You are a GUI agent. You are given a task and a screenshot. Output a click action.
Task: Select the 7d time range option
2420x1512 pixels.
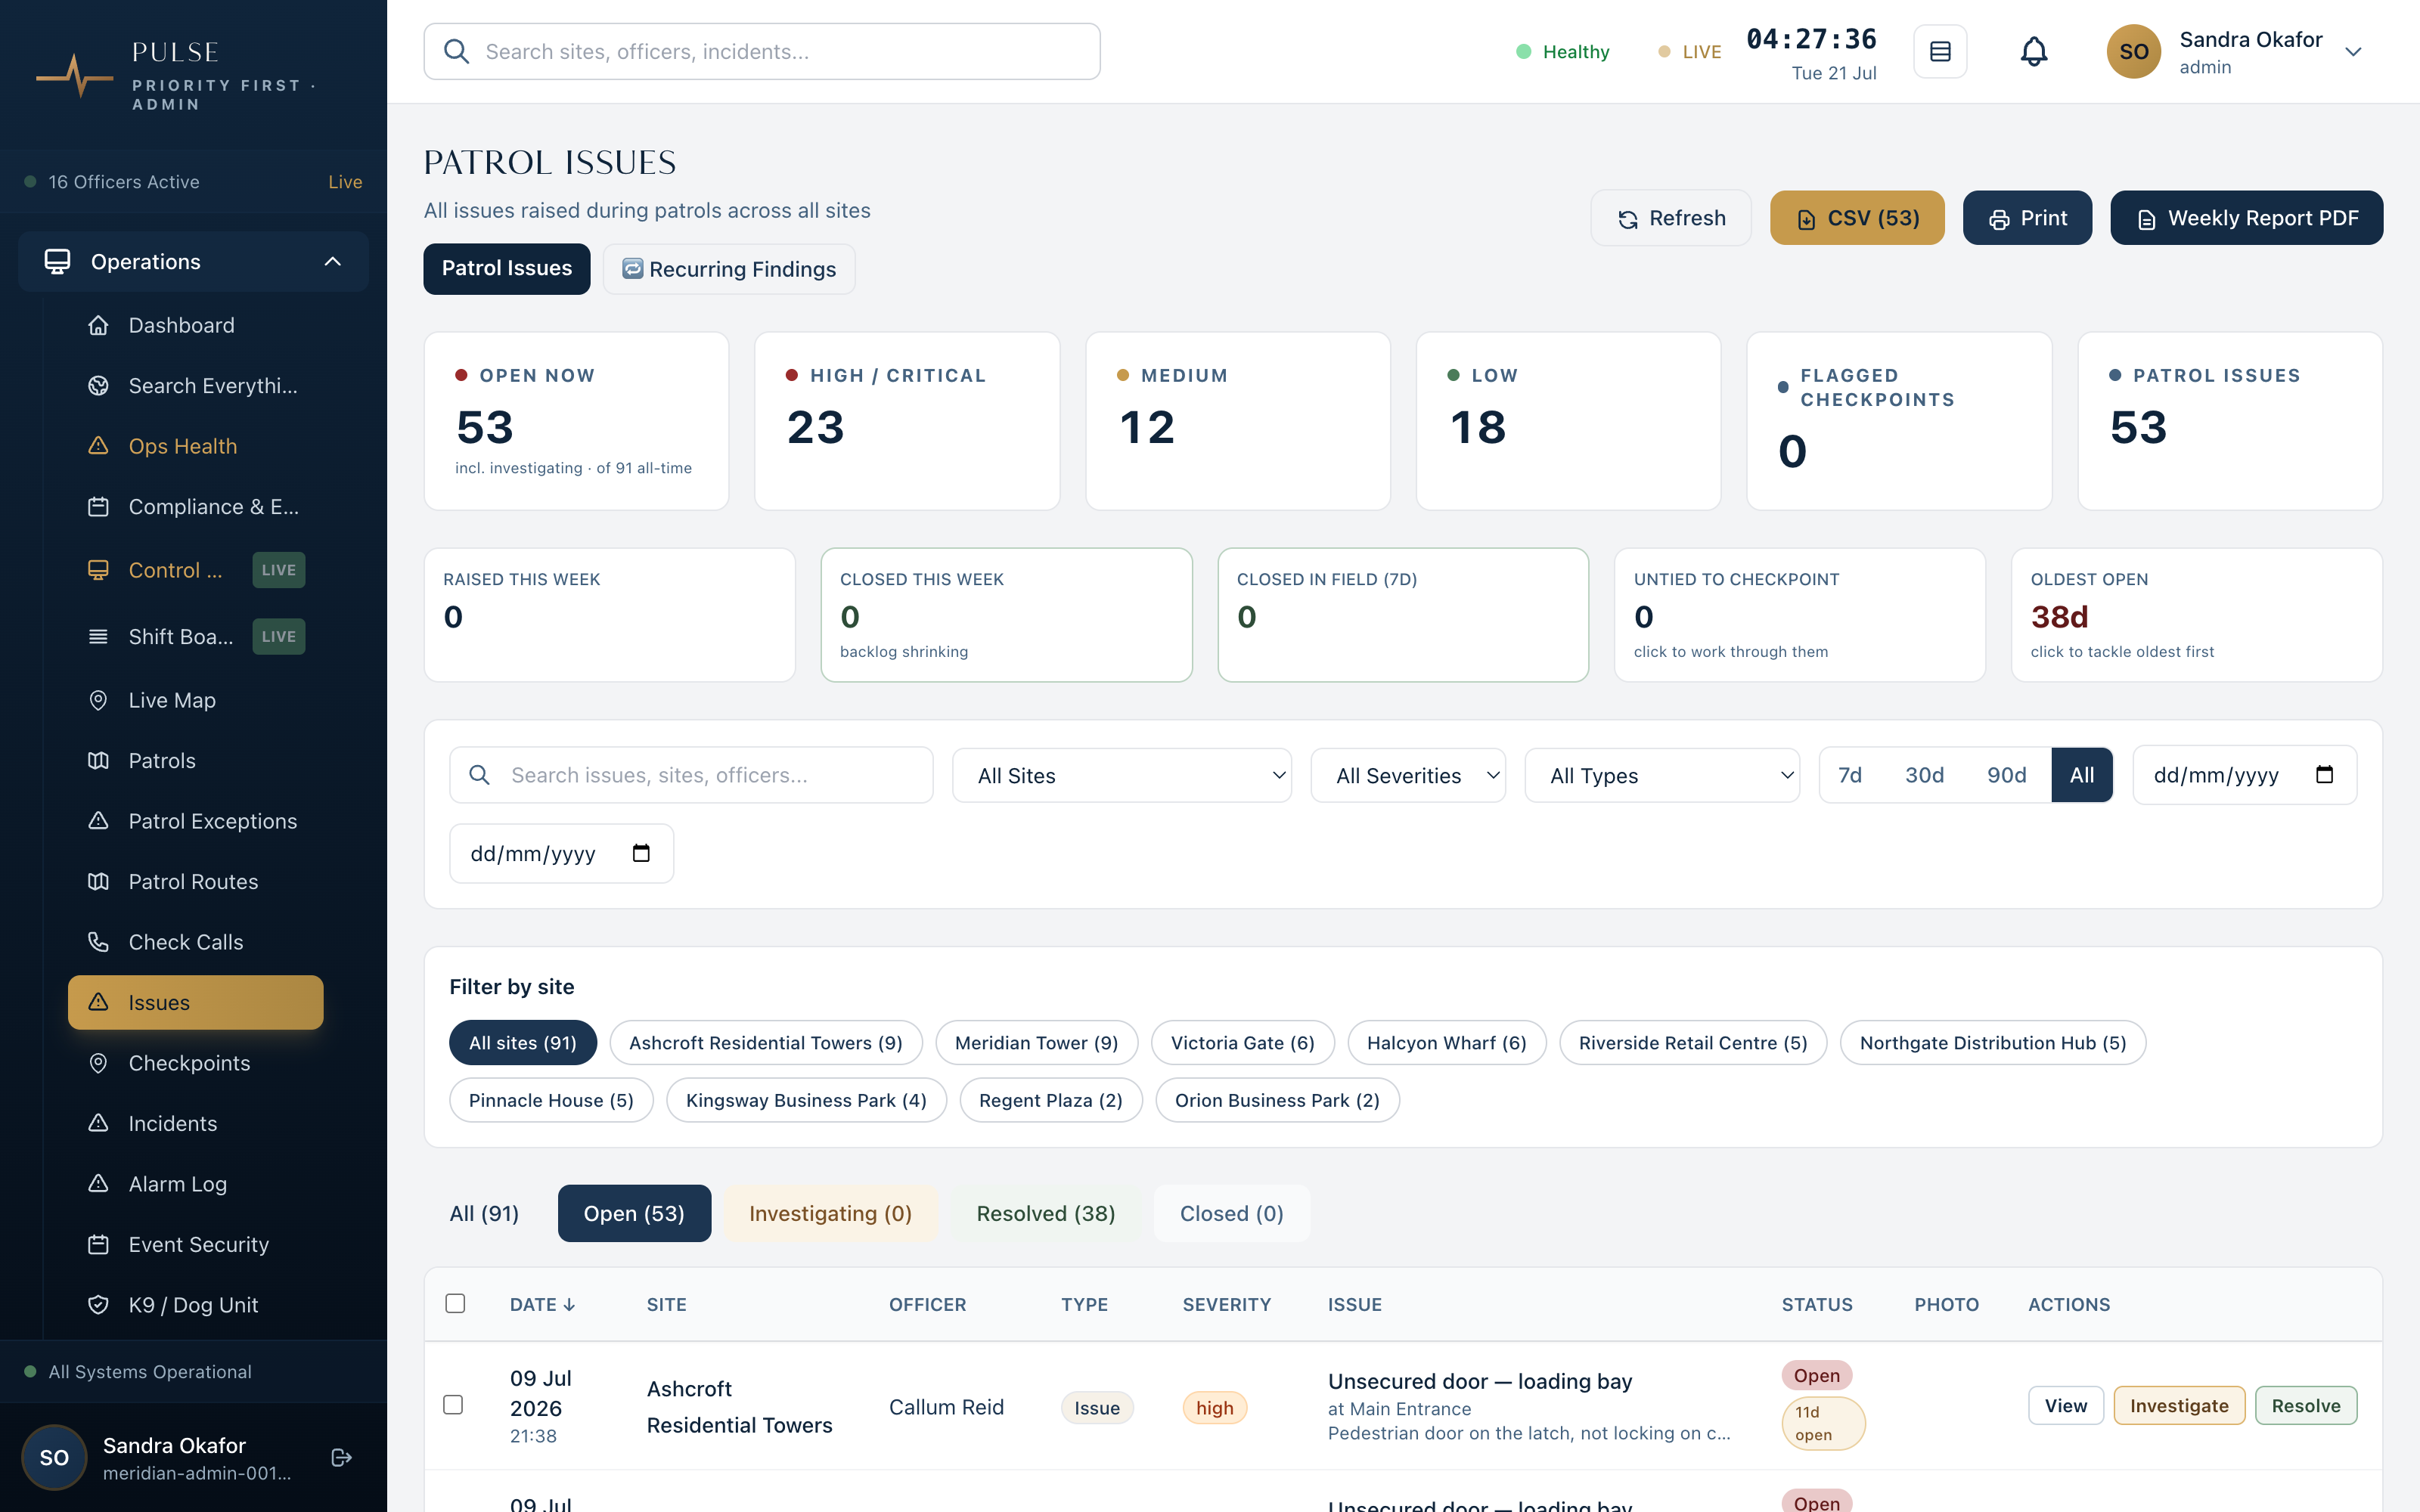tap(1850, 775)
